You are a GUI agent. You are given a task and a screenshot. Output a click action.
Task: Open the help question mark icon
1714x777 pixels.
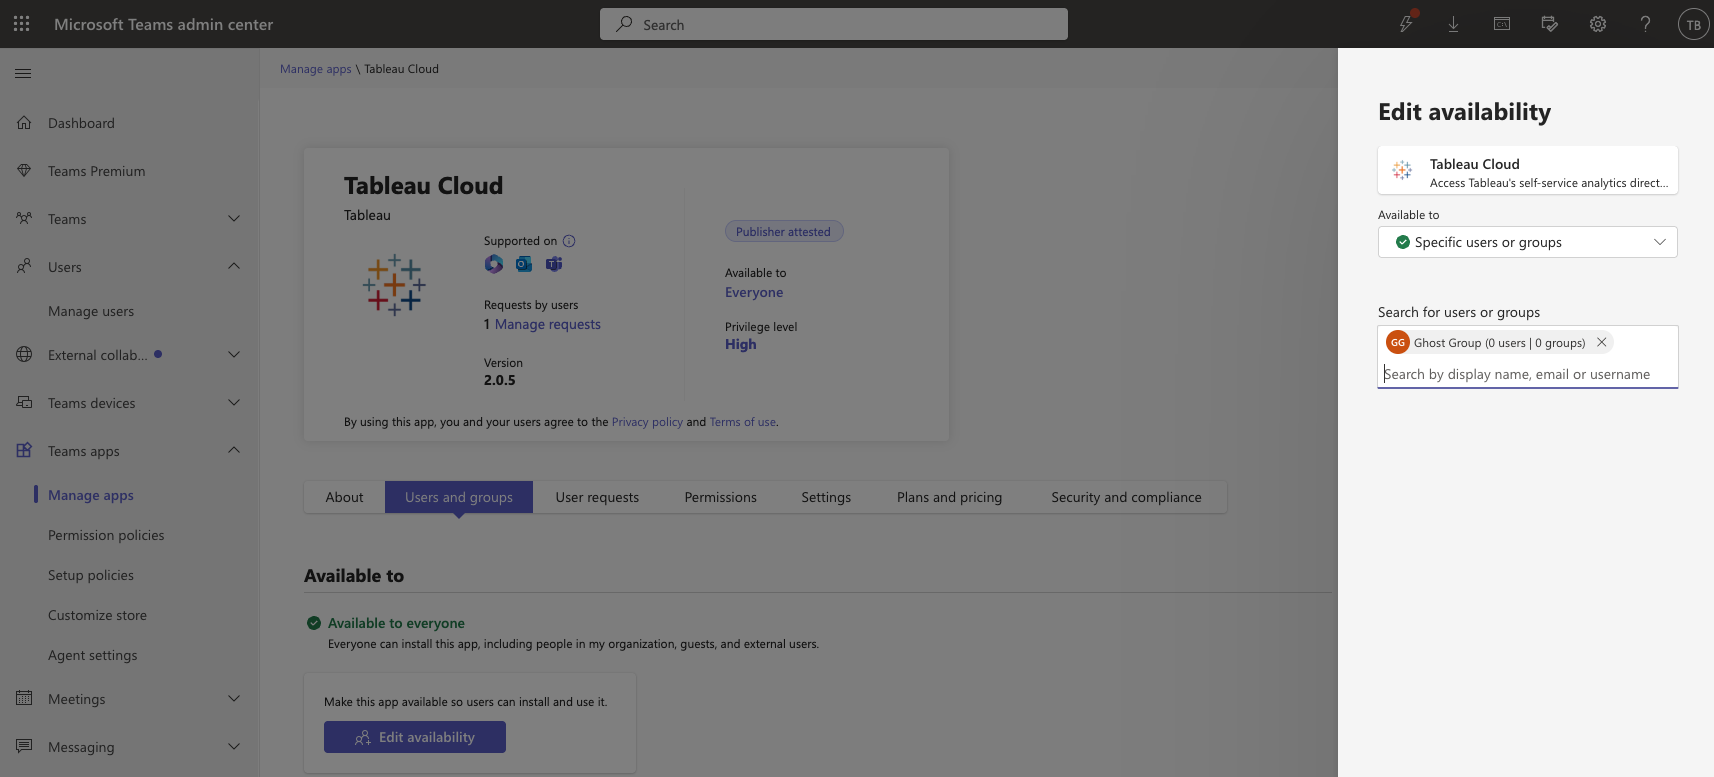(1646, 24)
